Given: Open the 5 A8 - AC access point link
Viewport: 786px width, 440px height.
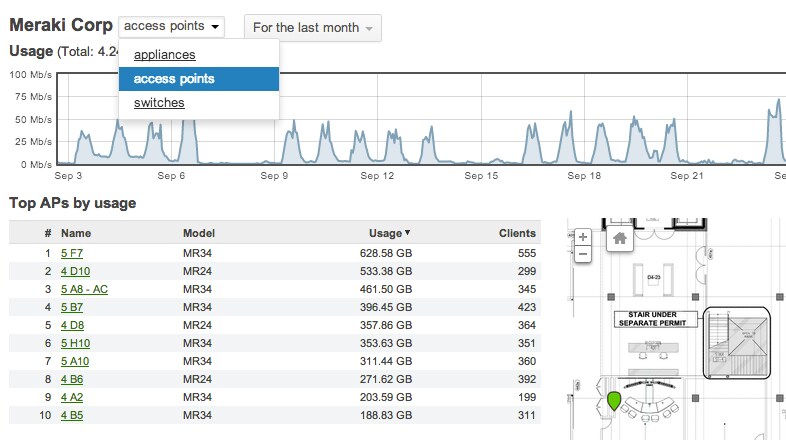Looking at the screenshot, I should click(84, 289).
